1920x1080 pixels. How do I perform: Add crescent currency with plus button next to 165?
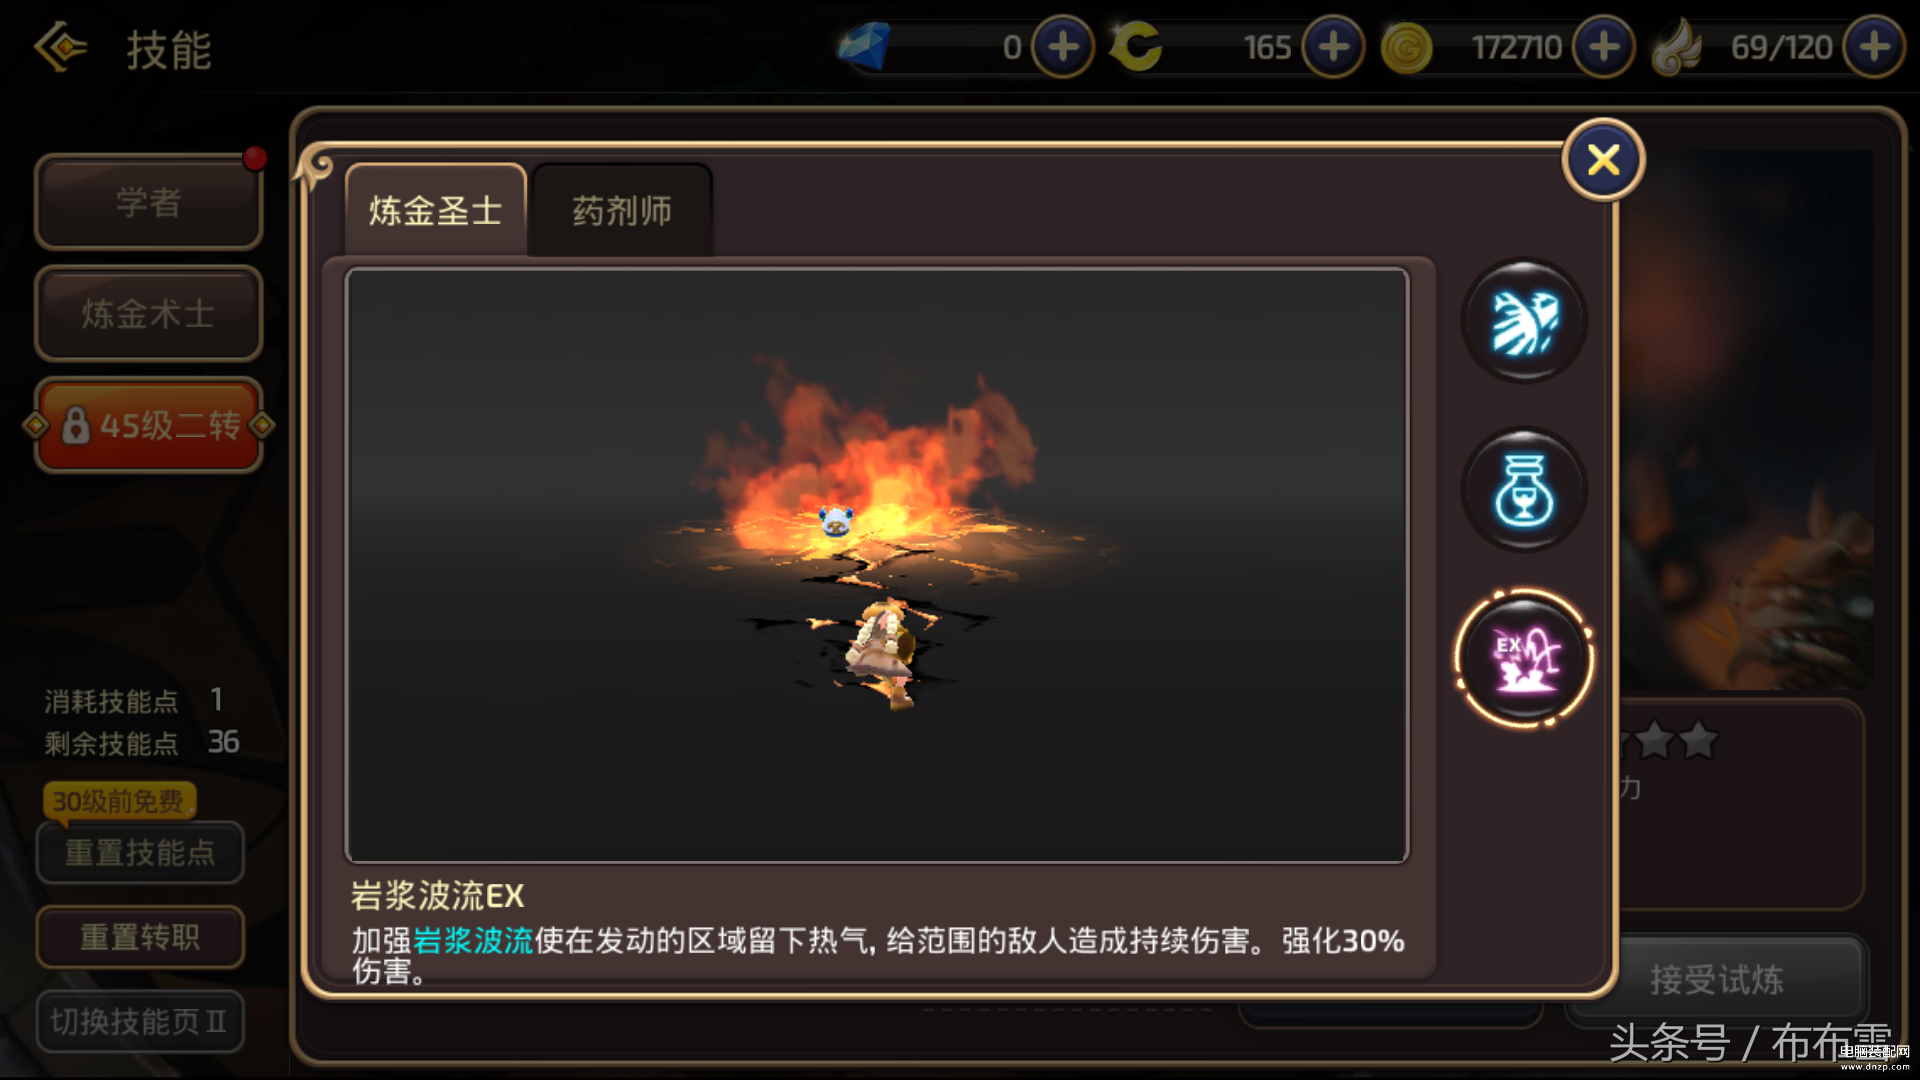pos(1333,47)
